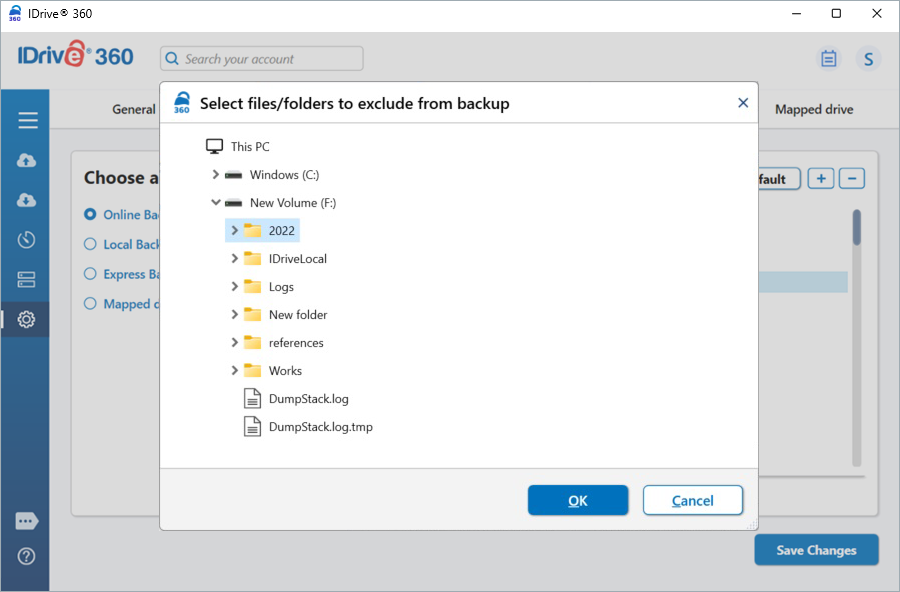Select the Online Backup radio button

[90, 214]
